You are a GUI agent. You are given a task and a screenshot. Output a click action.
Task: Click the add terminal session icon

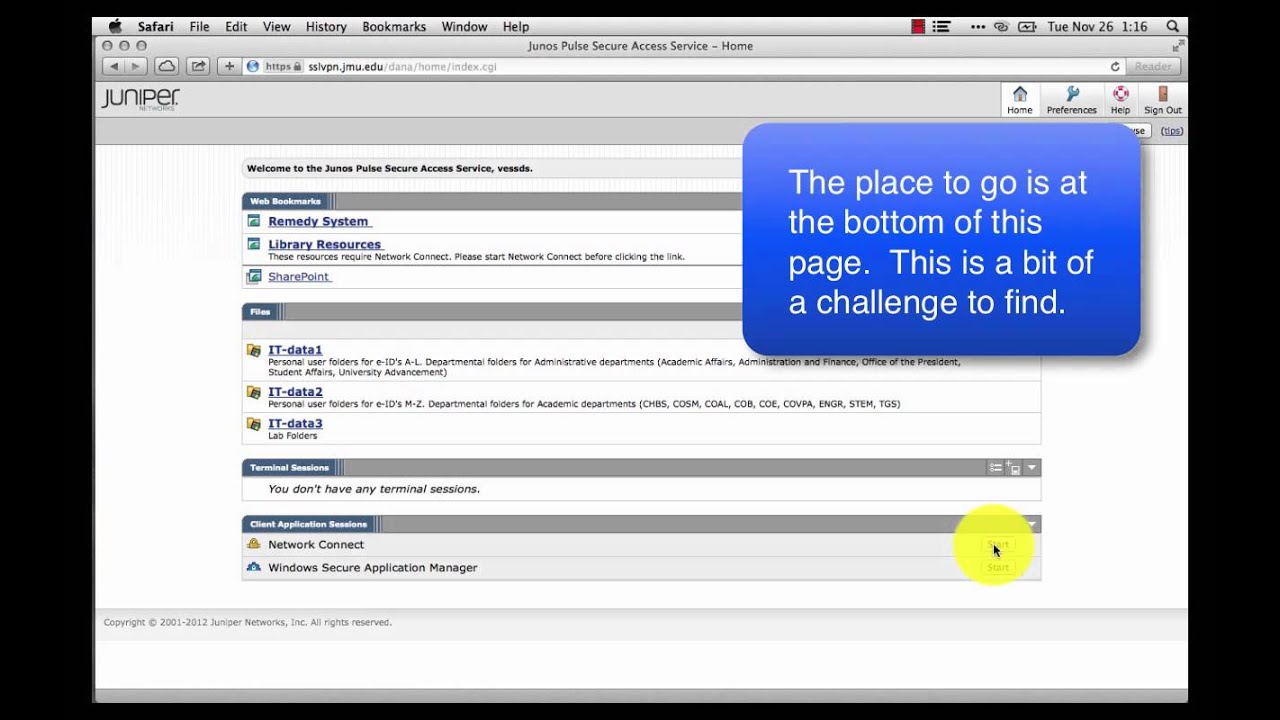1013,468
